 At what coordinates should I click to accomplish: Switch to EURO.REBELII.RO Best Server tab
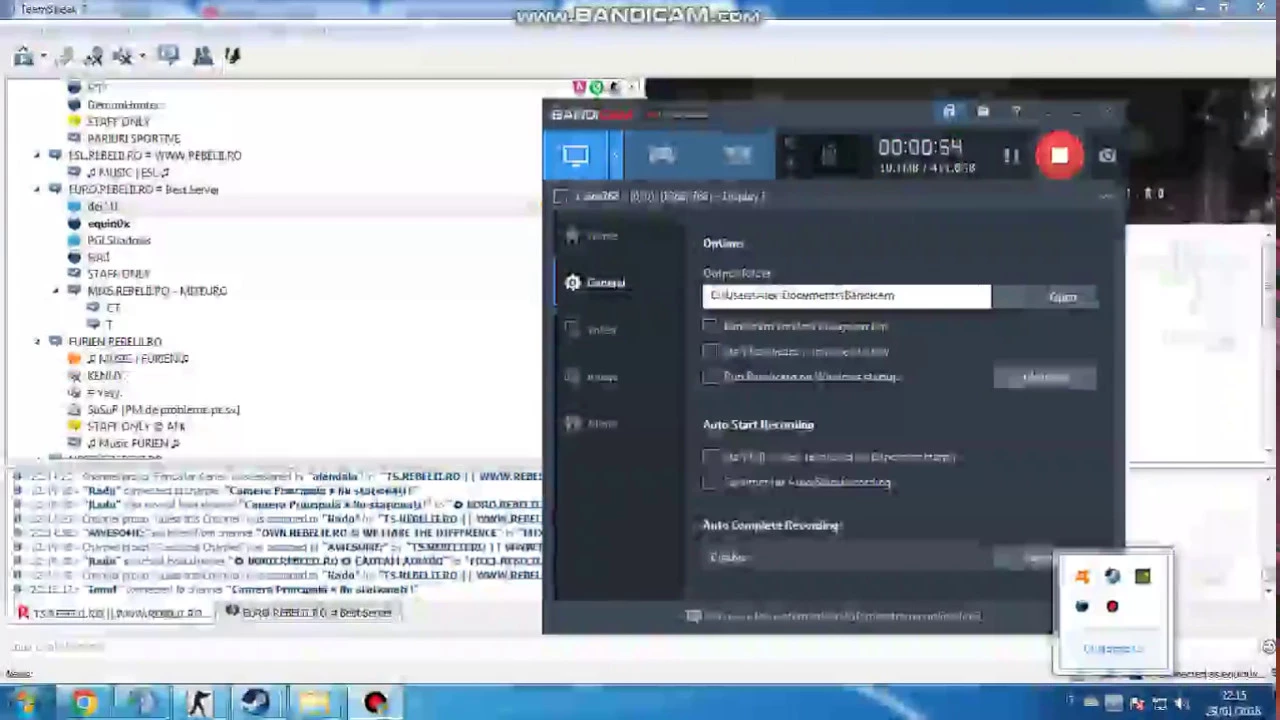click(x=310, y=613)
